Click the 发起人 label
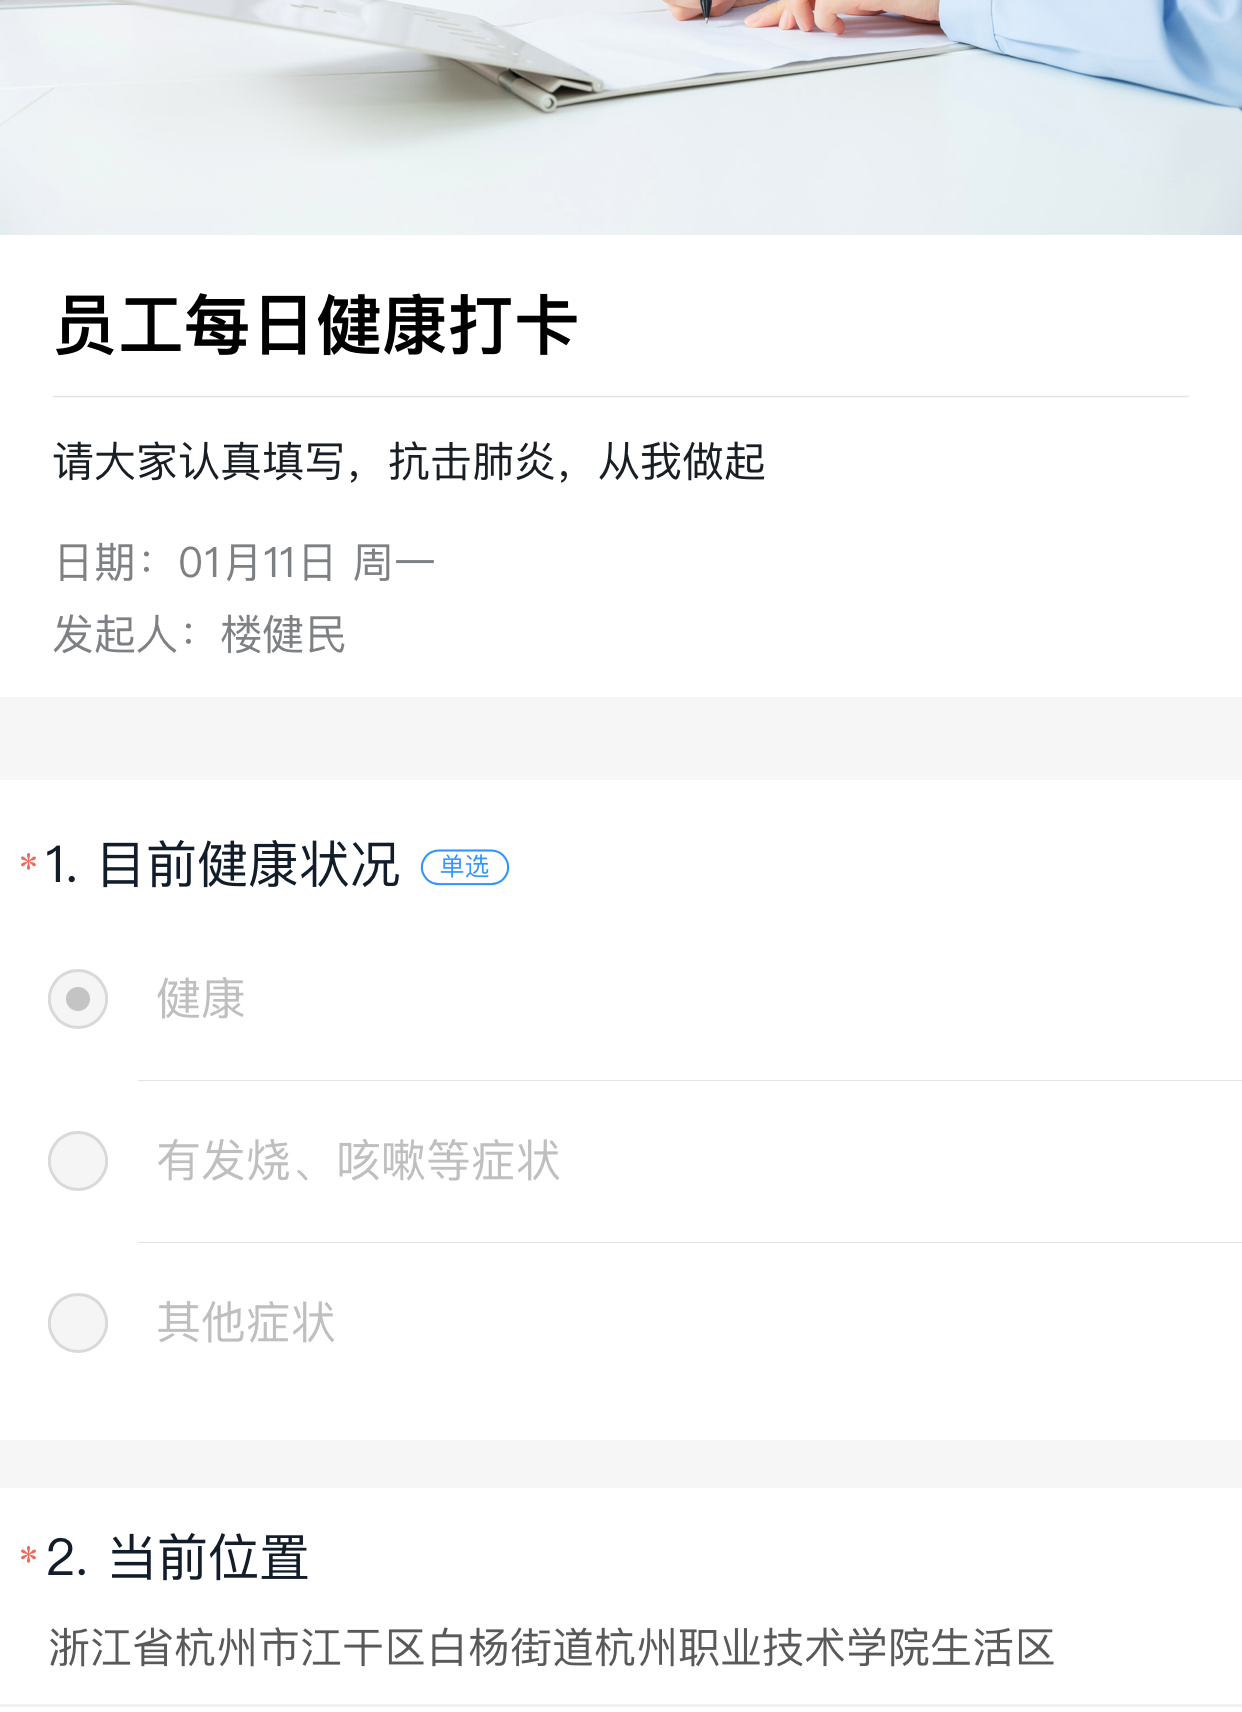1242x1712 pixels. click(115, 635)
